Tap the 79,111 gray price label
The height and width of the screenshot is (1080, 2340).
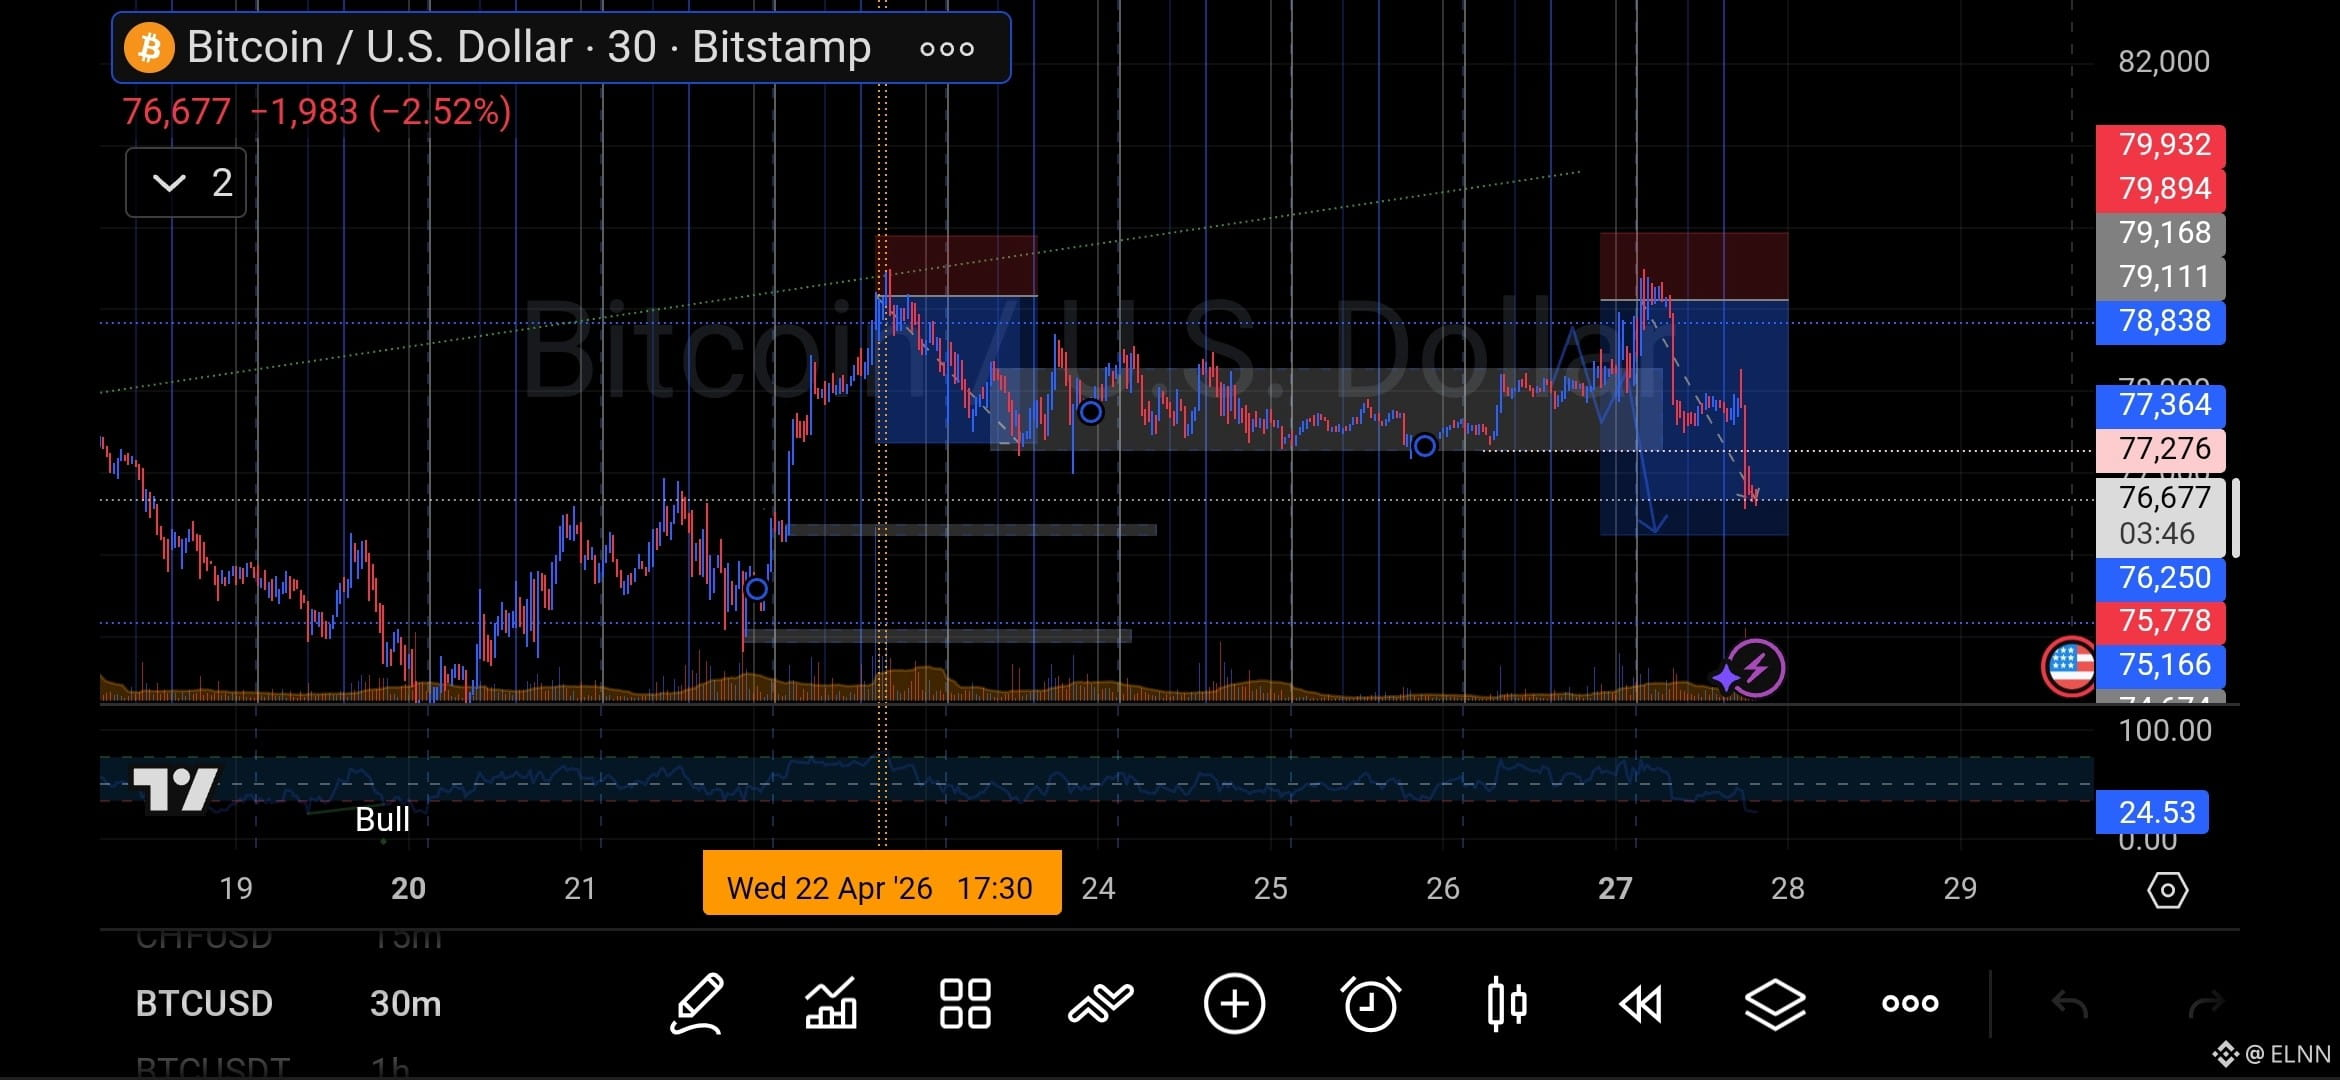click(2161, 277)
